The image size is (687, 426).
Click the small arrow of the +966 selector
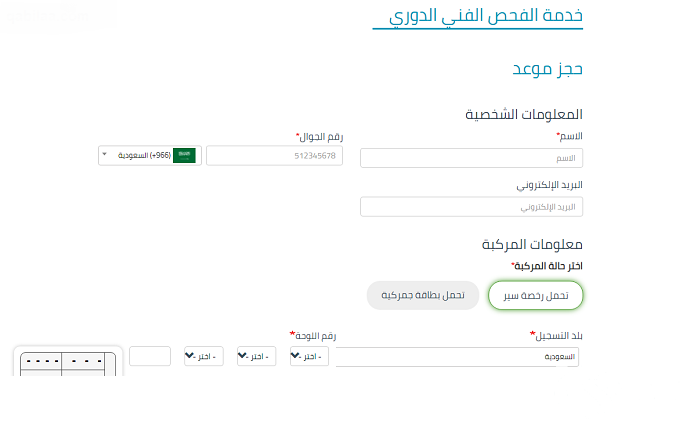(x=104, y=154)
